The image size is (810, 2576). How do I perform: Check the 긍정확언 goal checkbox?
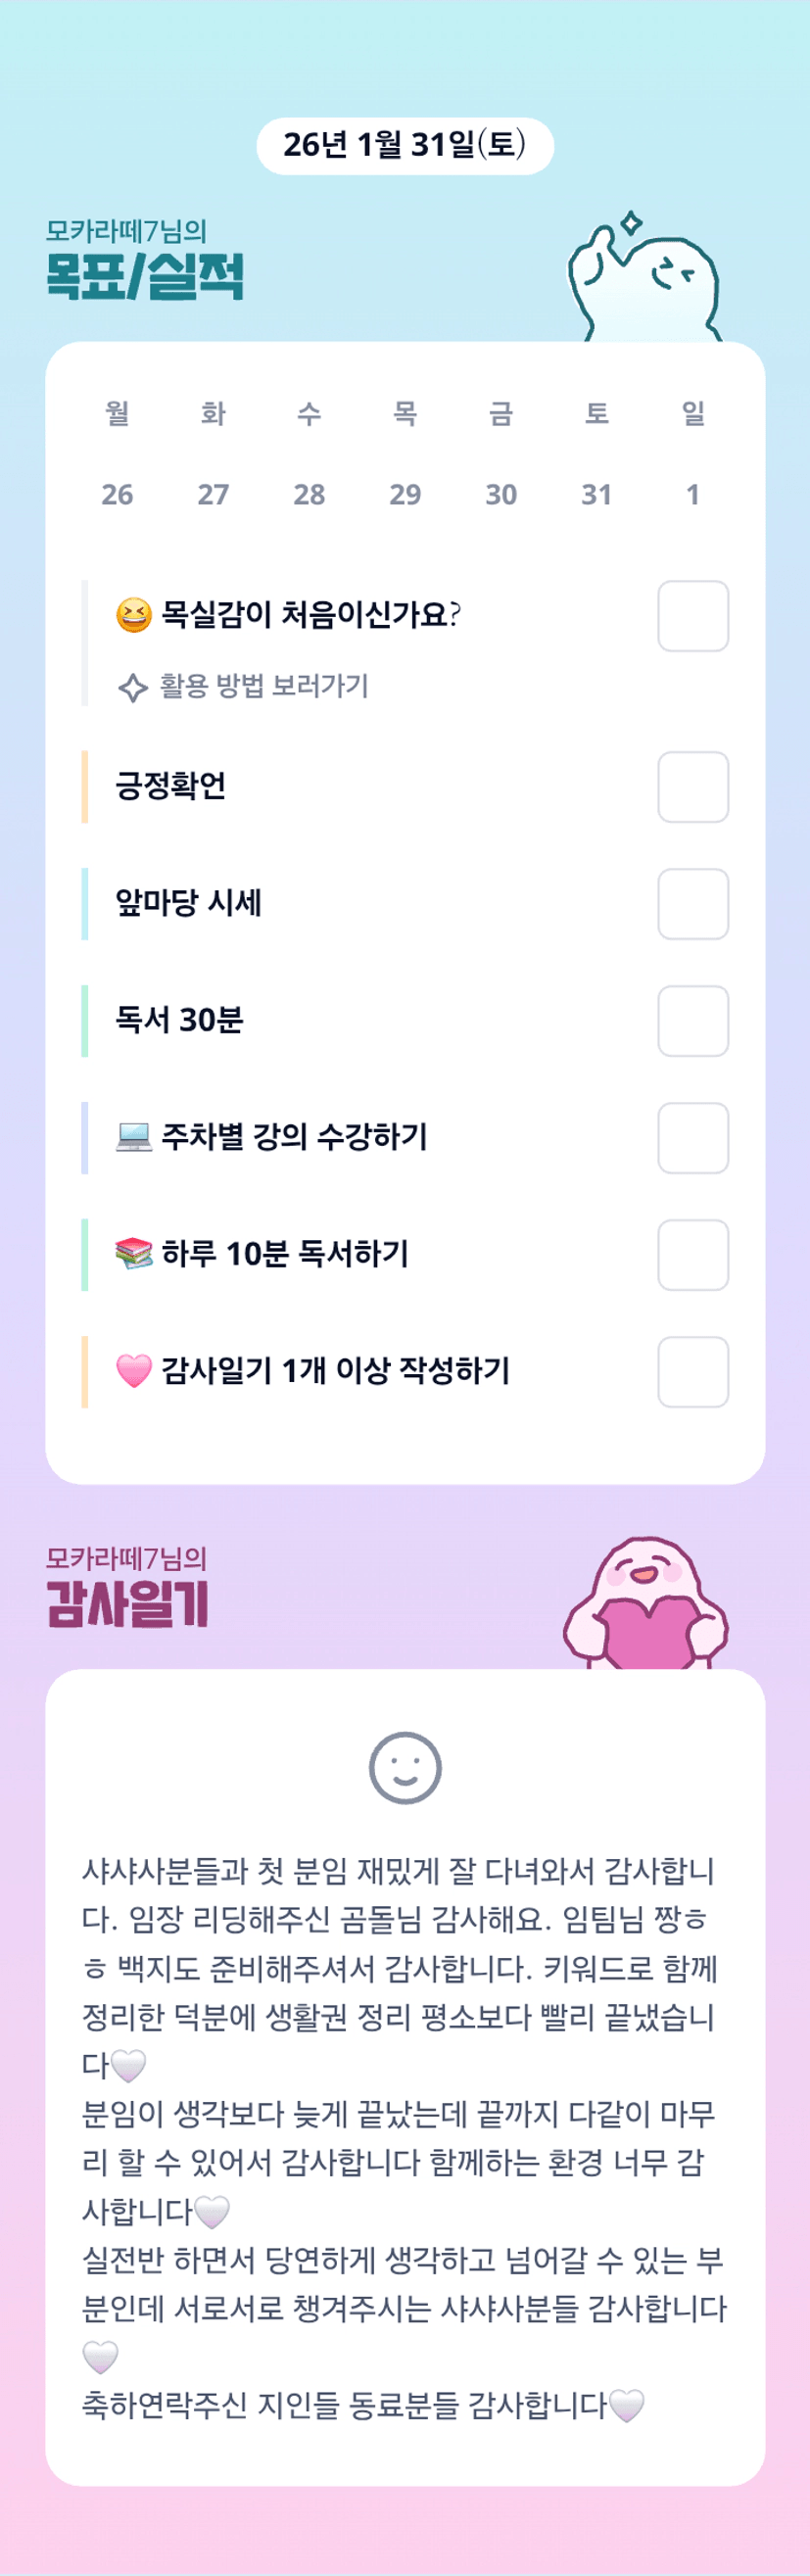coord(693,787)
